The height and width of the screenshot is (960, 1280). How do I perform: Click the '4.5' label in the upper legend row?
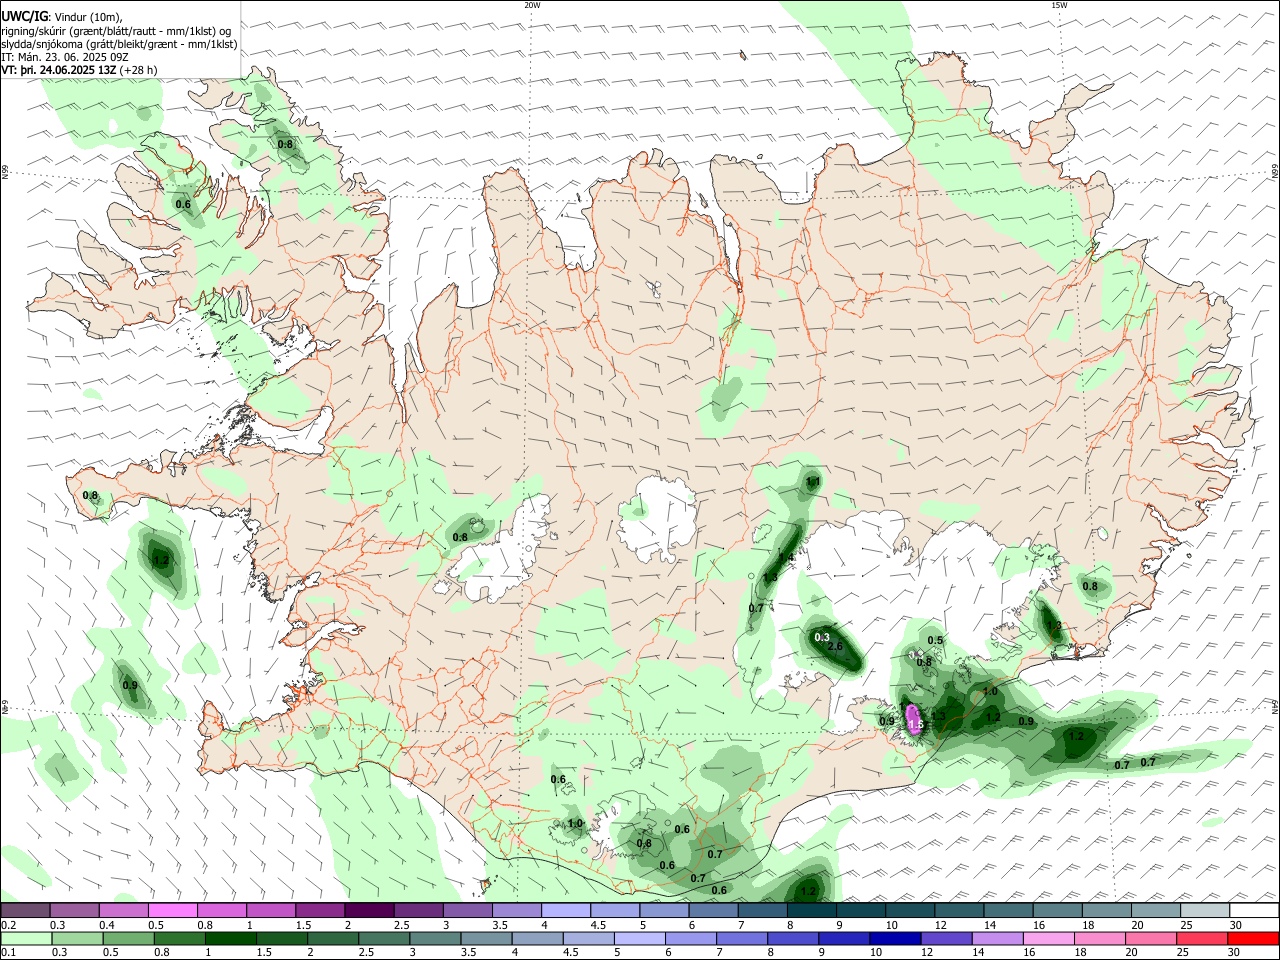point(598,925)
